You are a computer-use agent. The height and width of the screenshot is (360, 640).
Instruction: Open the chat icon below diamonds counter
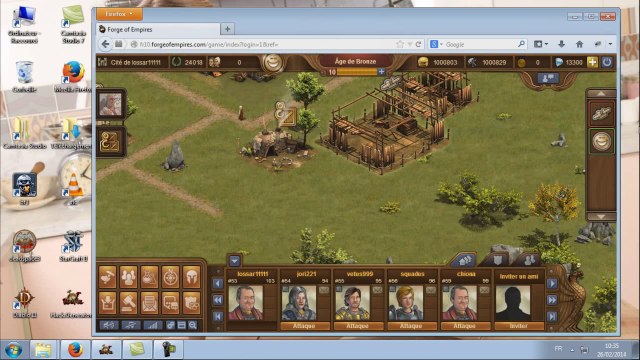click(548, 78)
